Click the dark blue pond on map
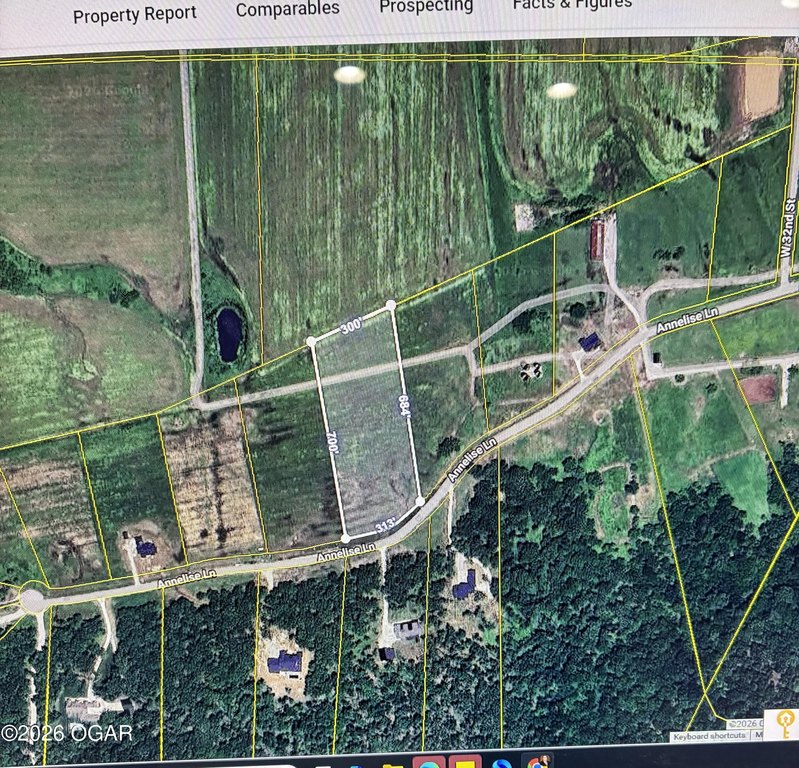Image resolution: width=799 pixels, height=768 pixels. click(228, 334)
